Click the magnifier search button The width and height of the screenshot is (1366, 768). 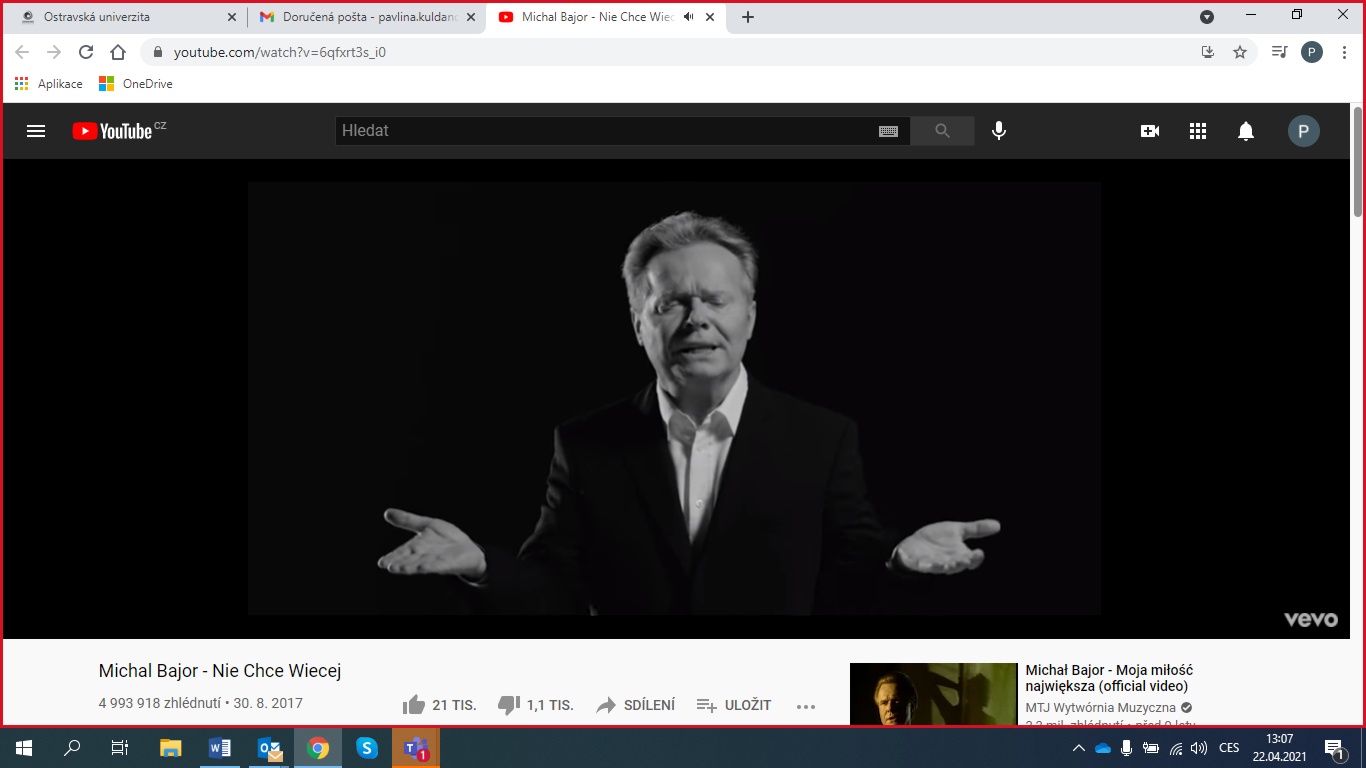click(x=942, y=131)
